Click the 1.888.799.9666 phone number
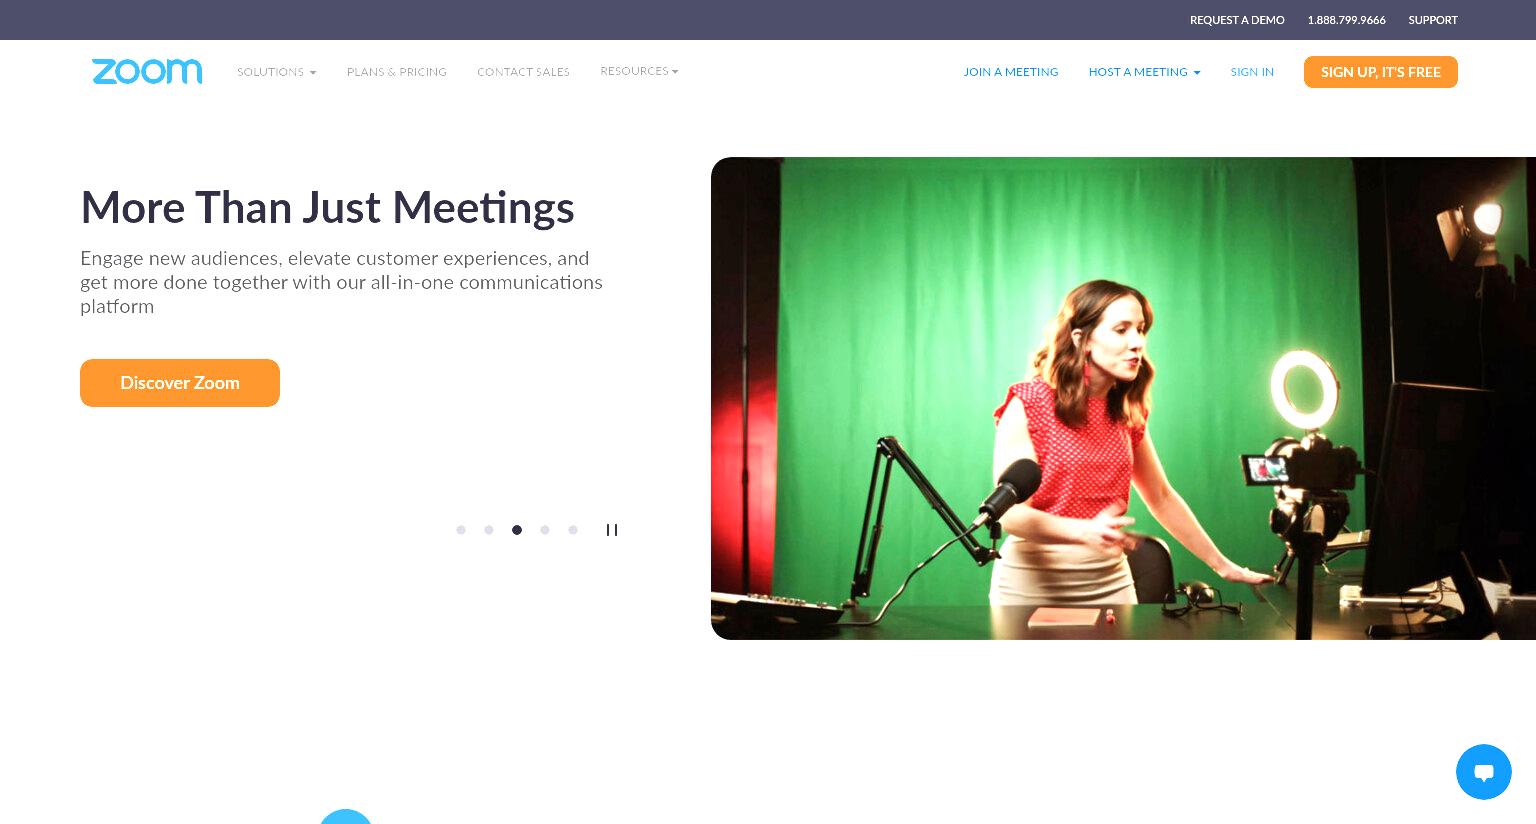The height and width of the screenshot is (824, 1536). click(x=1346, y=20)
